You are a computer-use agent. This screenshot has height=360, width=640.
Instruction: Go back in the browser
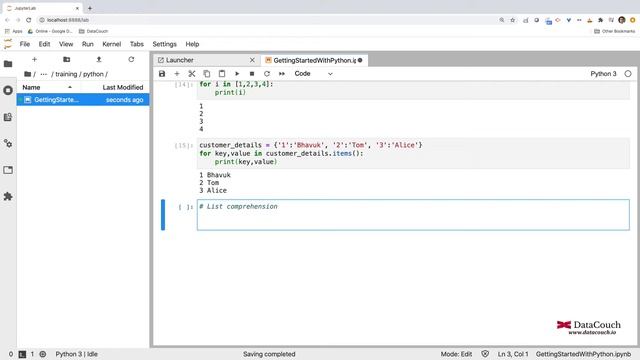point(7,20)
